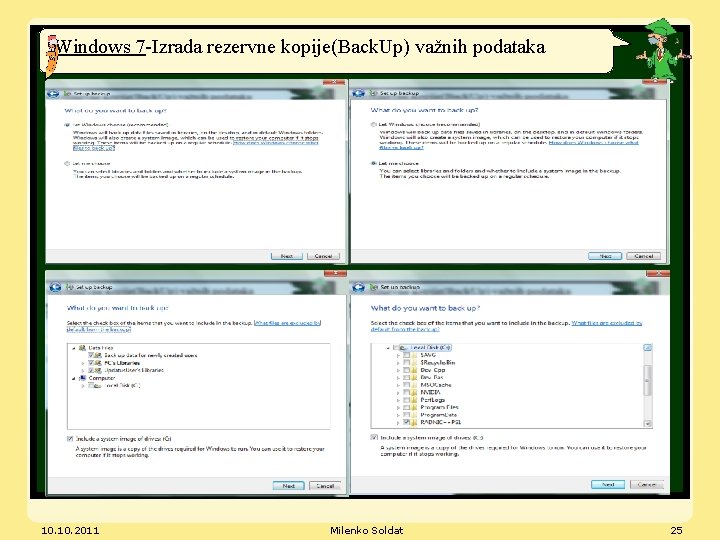
Task: Click Cancel in the Data Files tree dialog
Action: click(325, 485)
